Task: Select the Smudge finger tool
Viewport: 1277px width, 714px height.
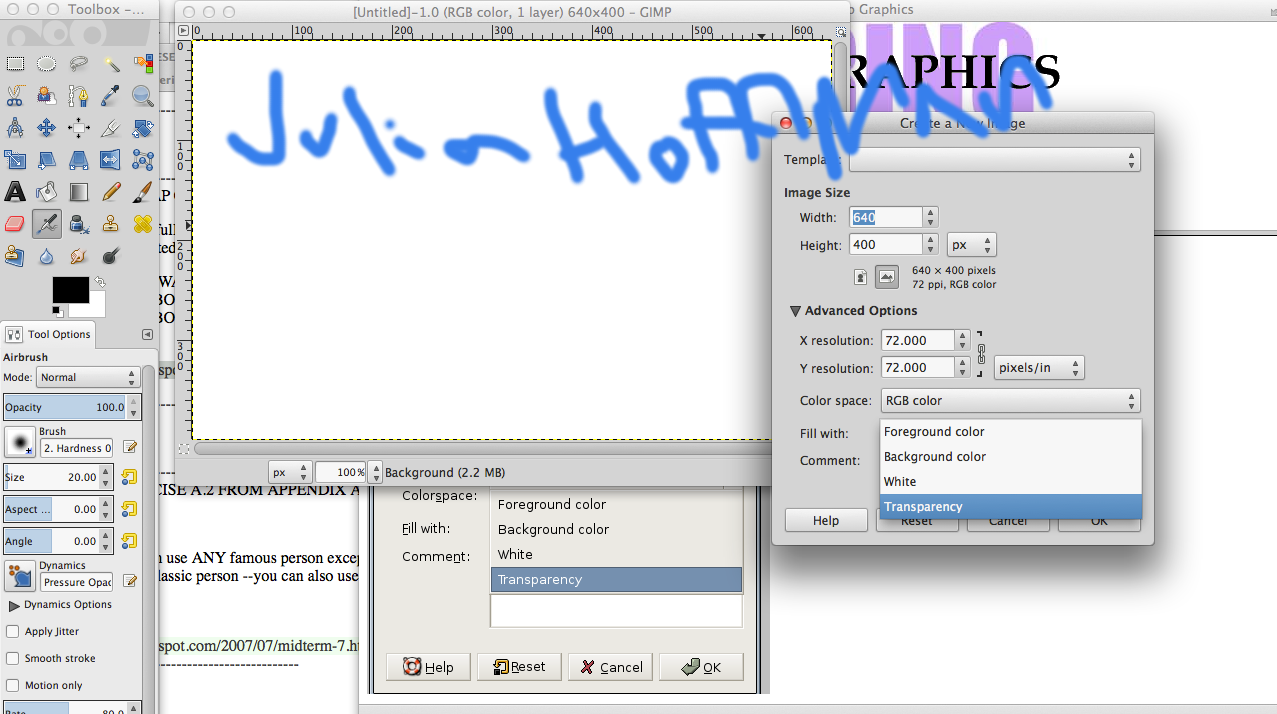Action: tap(78, 256)
